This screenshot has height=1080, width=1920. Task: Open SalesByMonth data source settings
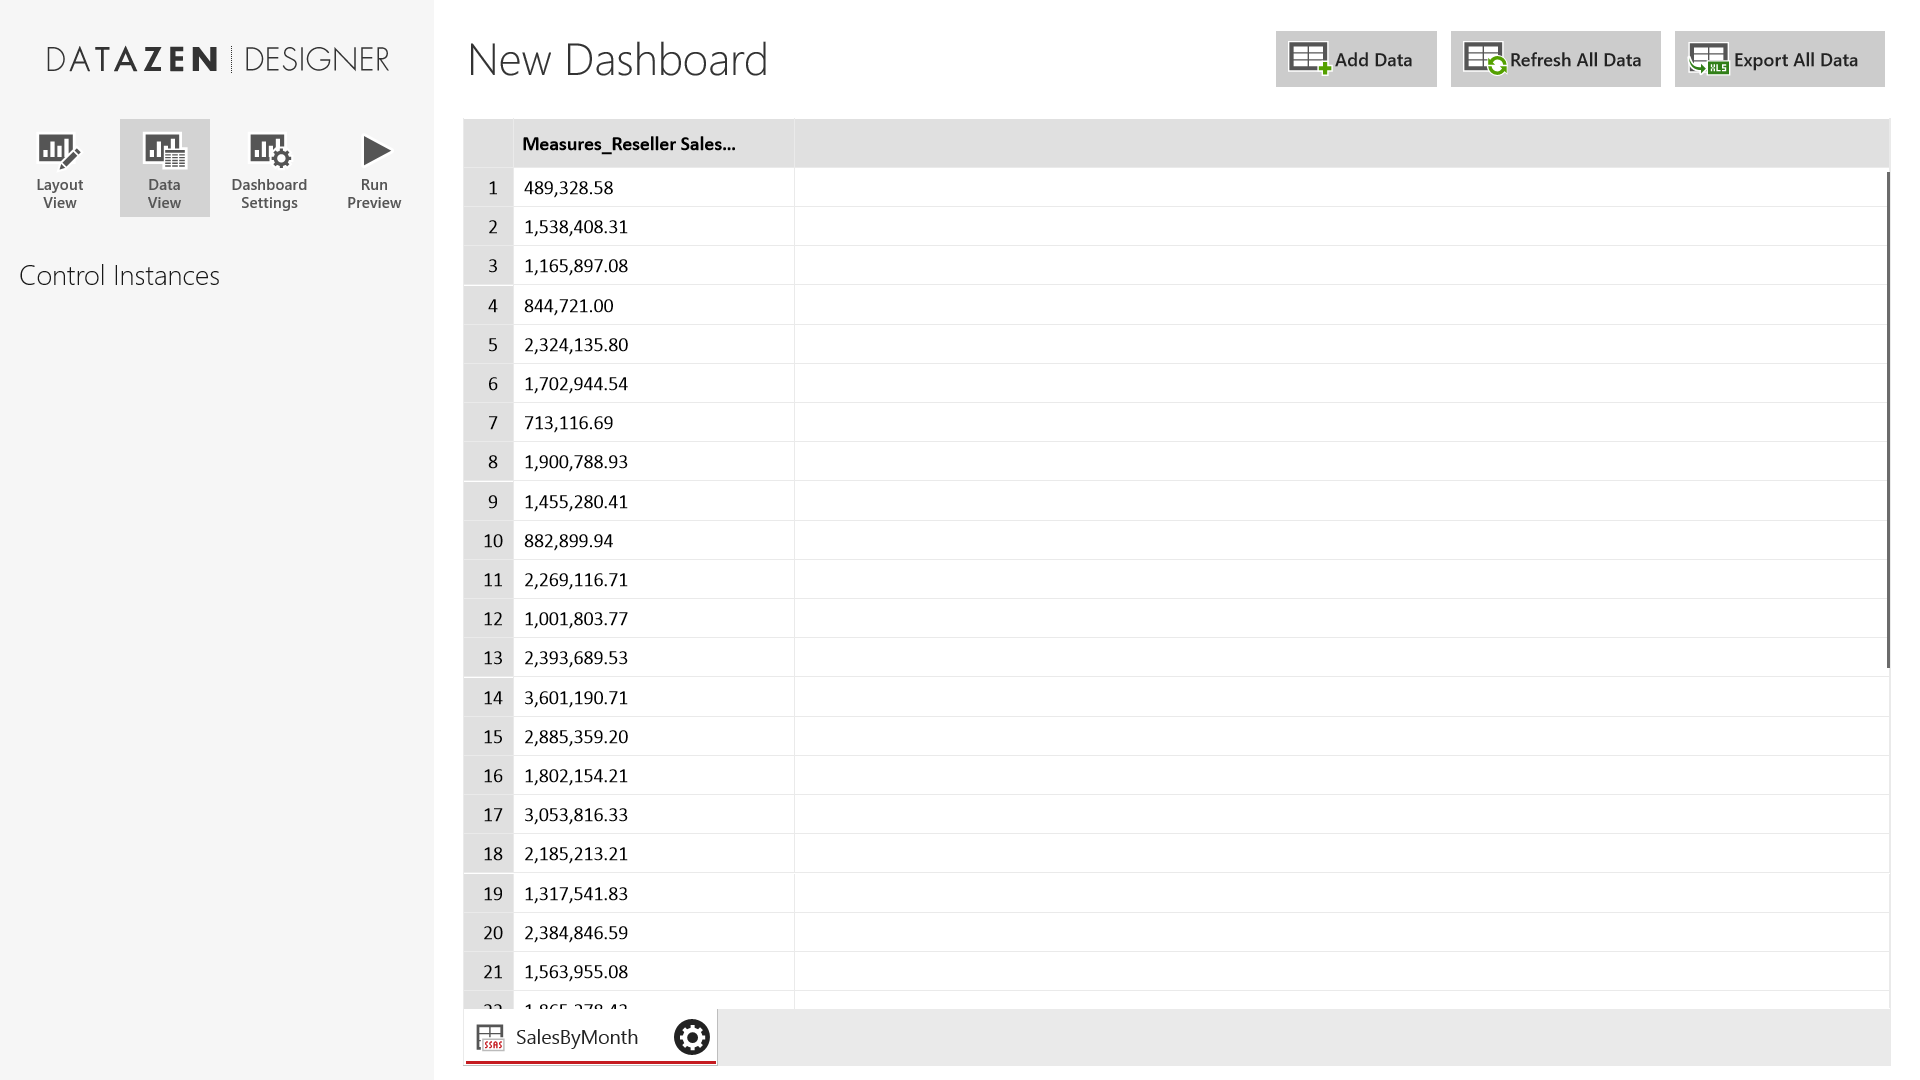click(x=691, y=1036)
